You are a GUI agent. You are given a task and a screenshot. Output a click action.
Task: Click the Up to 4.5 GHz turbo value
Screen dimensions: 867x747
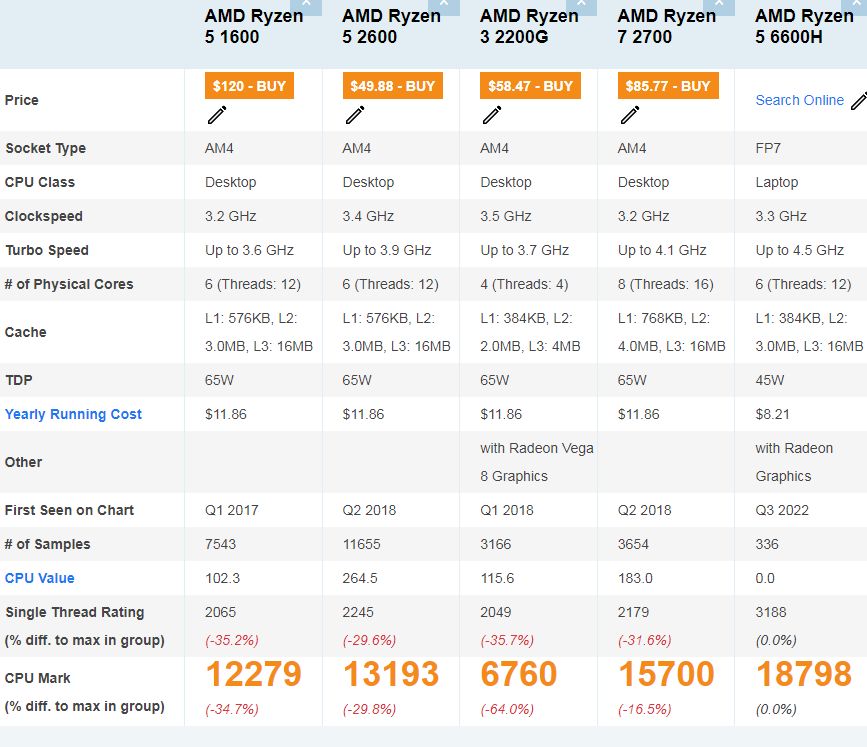coord(800,250)
